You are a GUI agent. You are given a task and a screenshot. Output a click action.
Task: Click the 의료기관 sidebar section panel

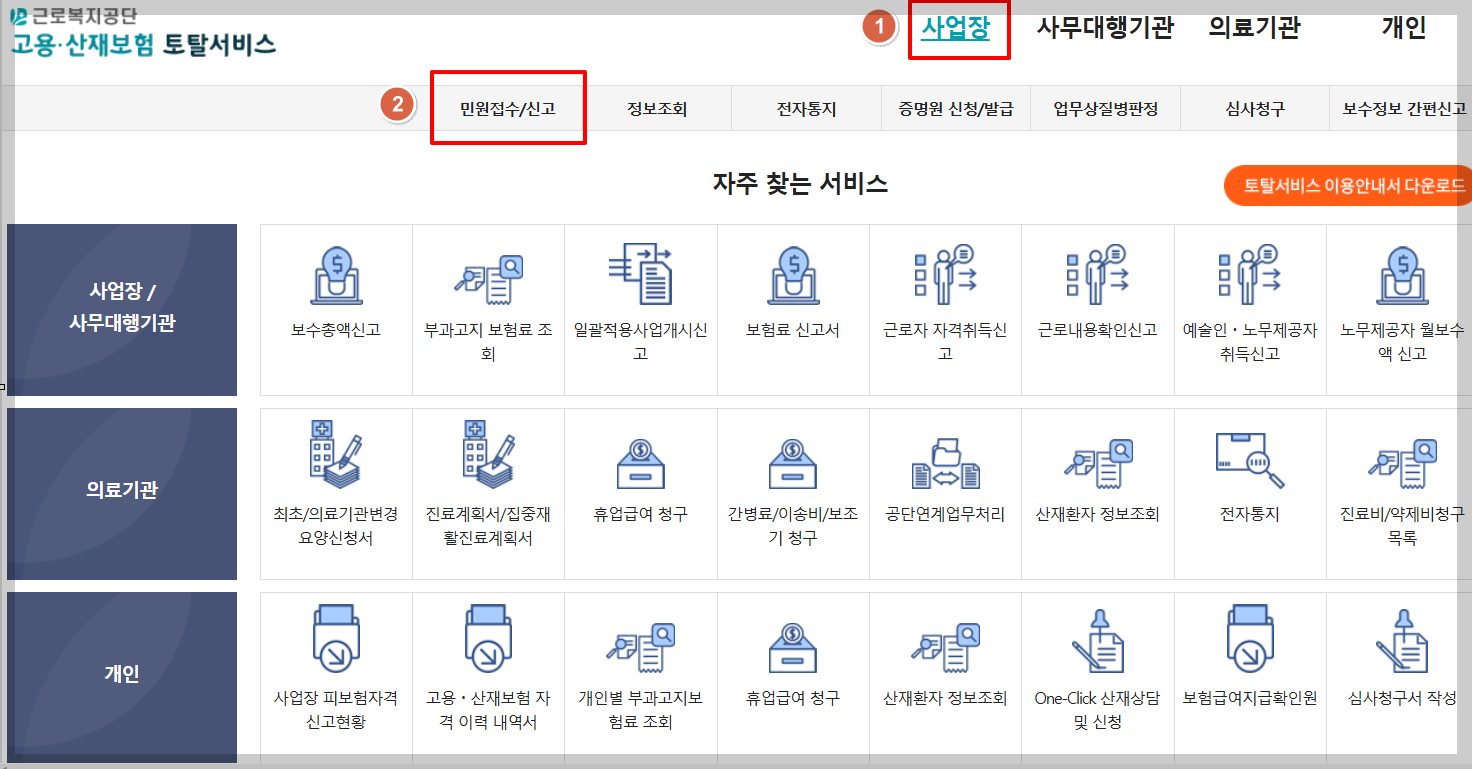(x=120, y=492)
